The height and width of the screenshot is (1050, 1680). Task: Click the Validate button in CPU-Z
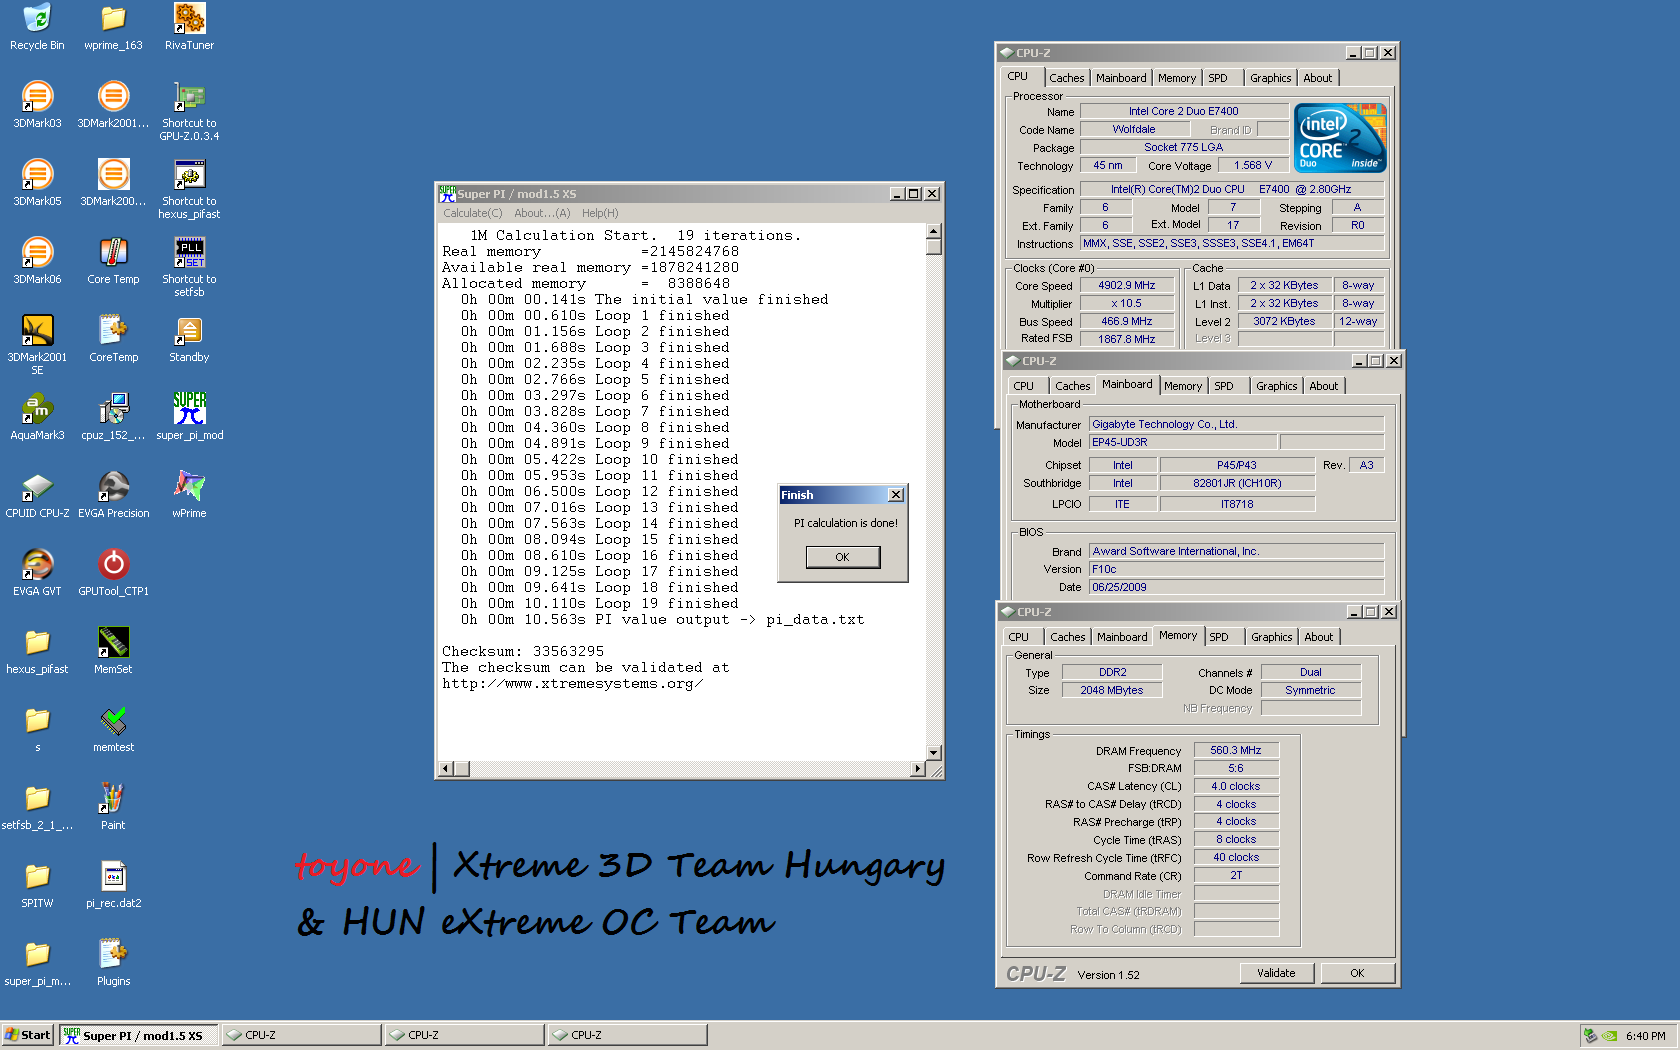pos(1276,973)
